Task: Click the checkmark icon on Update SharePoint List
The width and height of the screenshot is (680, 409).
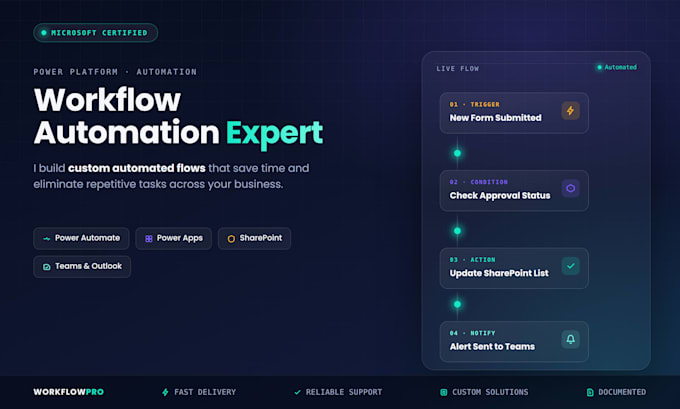Action: (570, 266)
